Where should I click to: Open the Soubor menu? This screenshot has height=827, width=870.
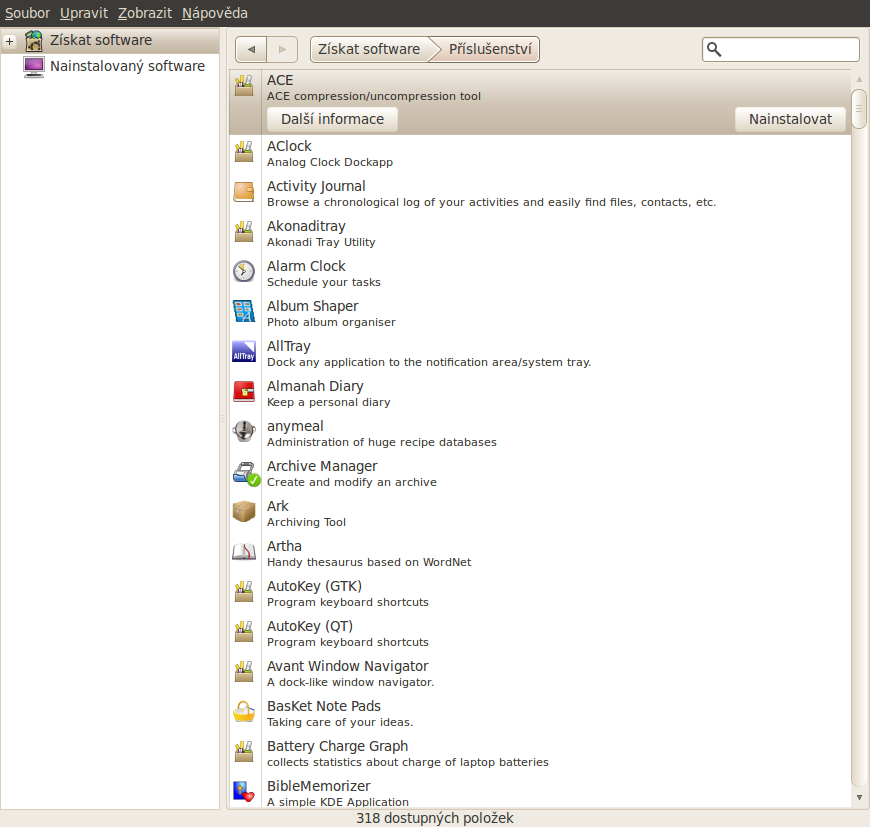point(27,13)
